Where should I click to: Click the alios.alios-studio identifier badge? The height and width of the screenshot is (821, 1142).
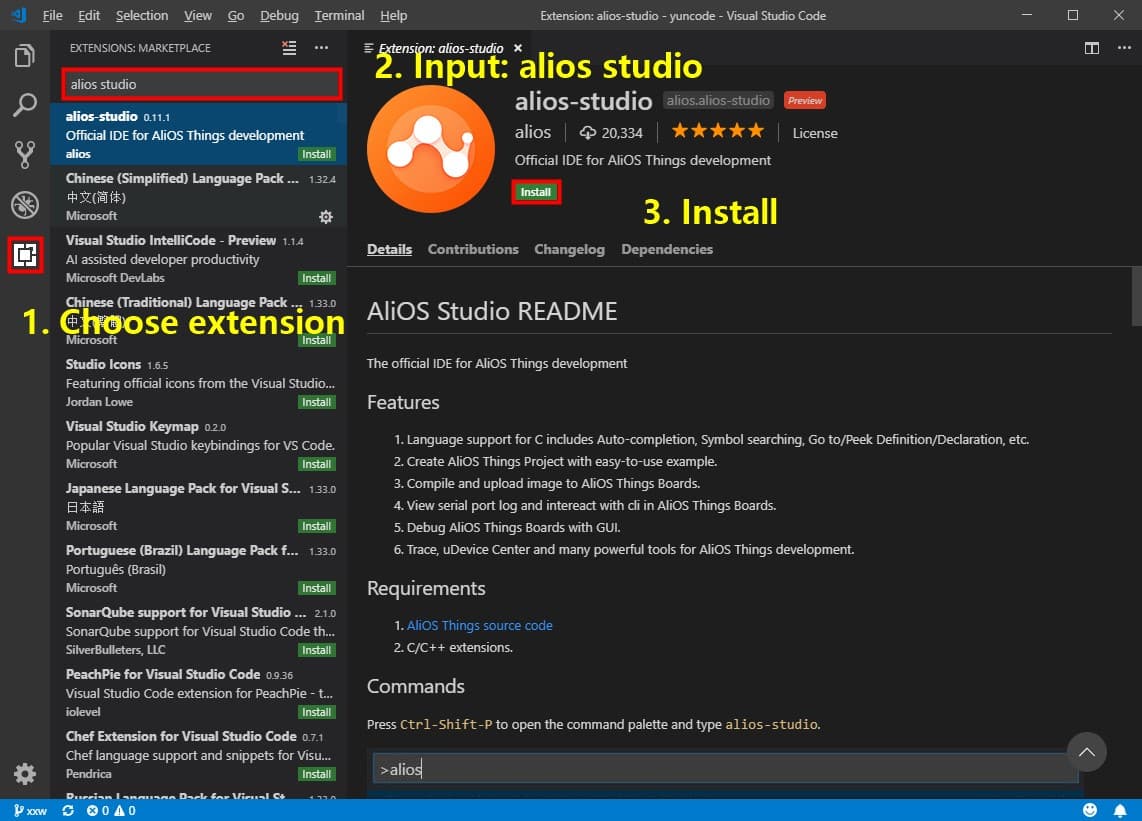717,101
